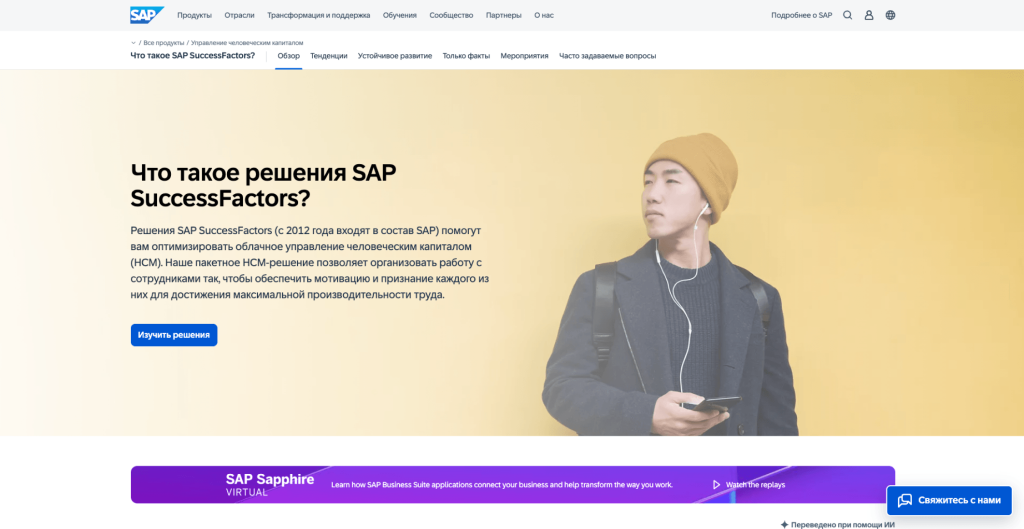Viewport: 1024px width, 529px height.
Task: Open the Продукты menu
Action: (195, 15)
